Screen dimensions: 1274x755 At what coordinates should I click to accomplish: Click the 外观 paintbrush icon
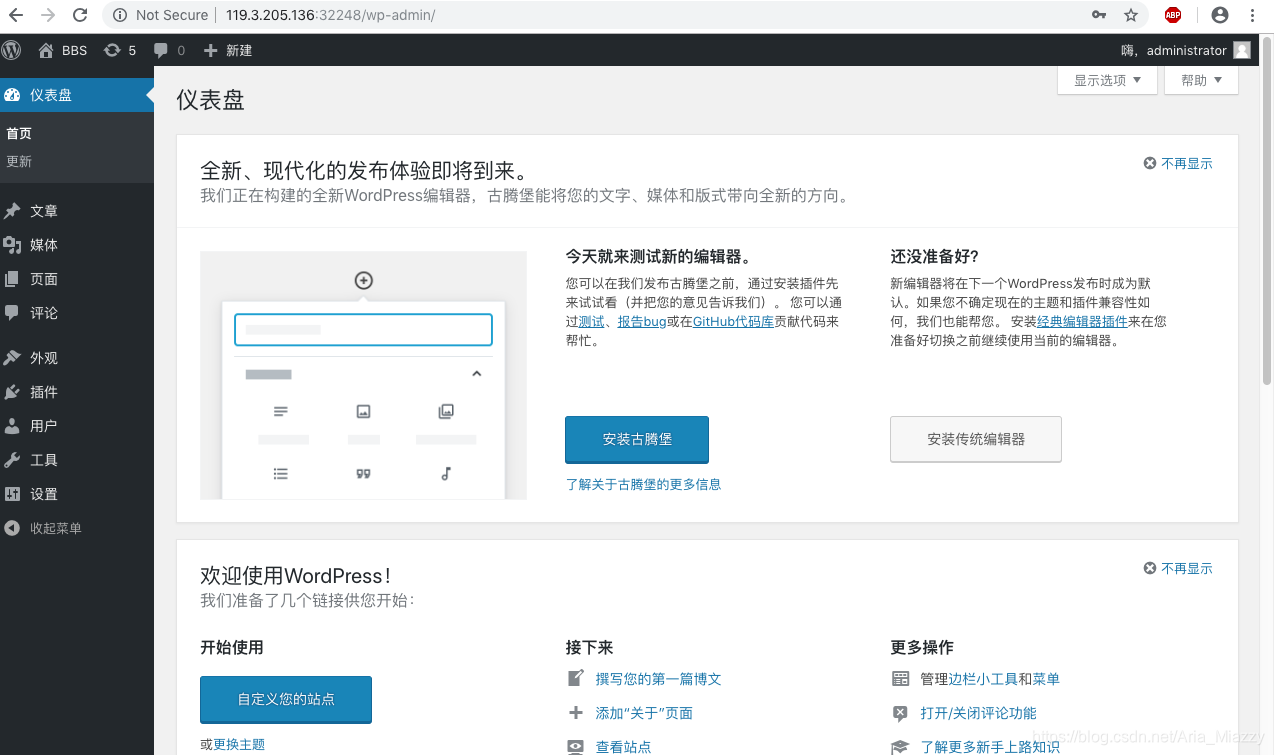click(x=12, y=358)
